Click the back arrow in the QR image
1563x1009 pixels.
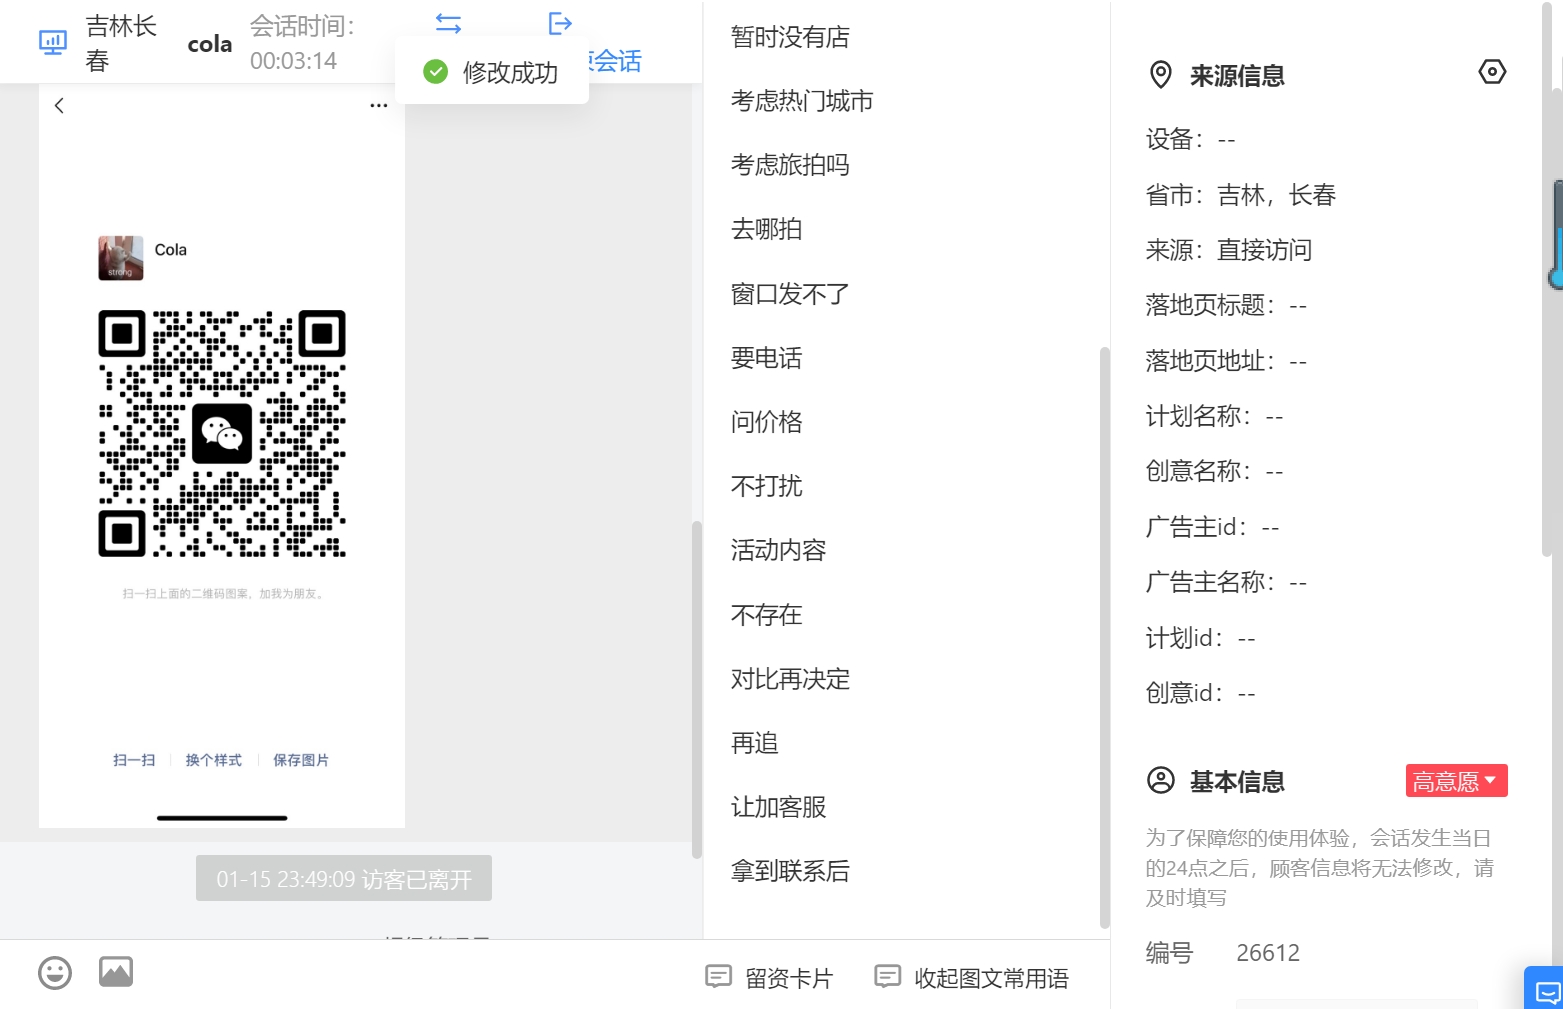(x=59, y=105)
